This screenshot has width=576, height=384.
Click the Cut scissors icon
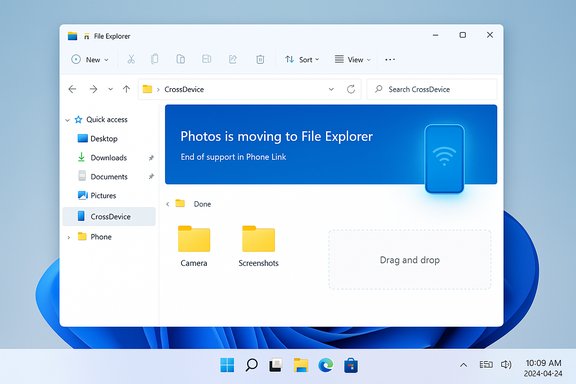tap(131, 59)
